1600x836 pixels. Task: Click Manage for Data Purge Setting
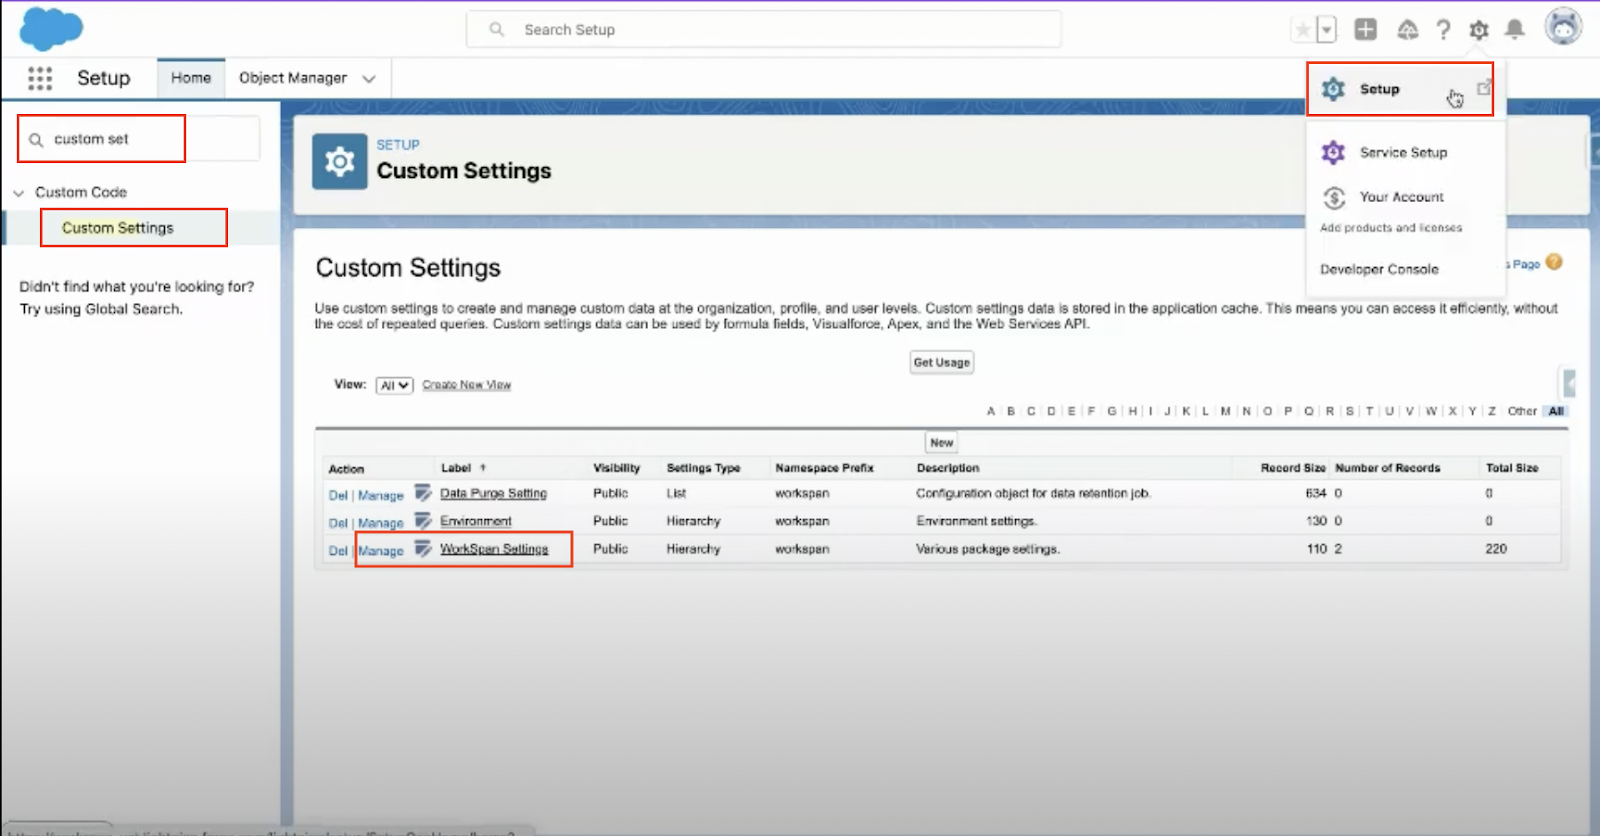click(381, 495)
